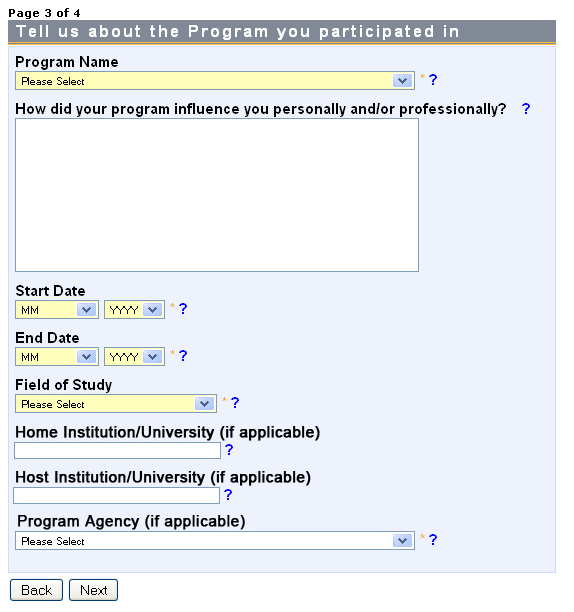Open help icon beside Program Name dropdown

click(433, 80)
